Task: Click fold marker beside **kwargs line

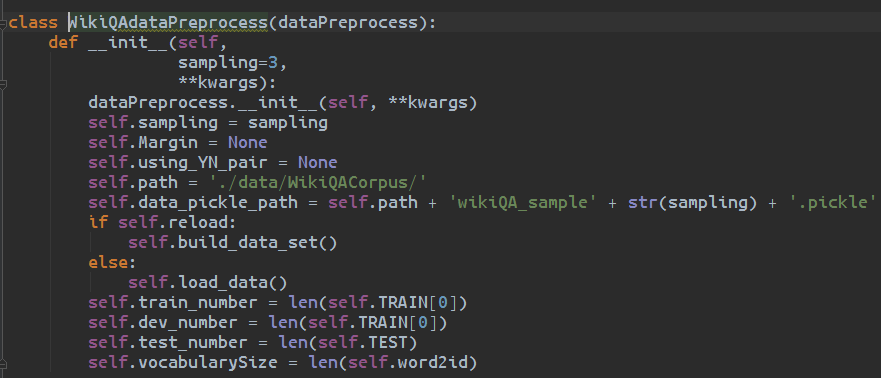Action: [x=3, y=83]
